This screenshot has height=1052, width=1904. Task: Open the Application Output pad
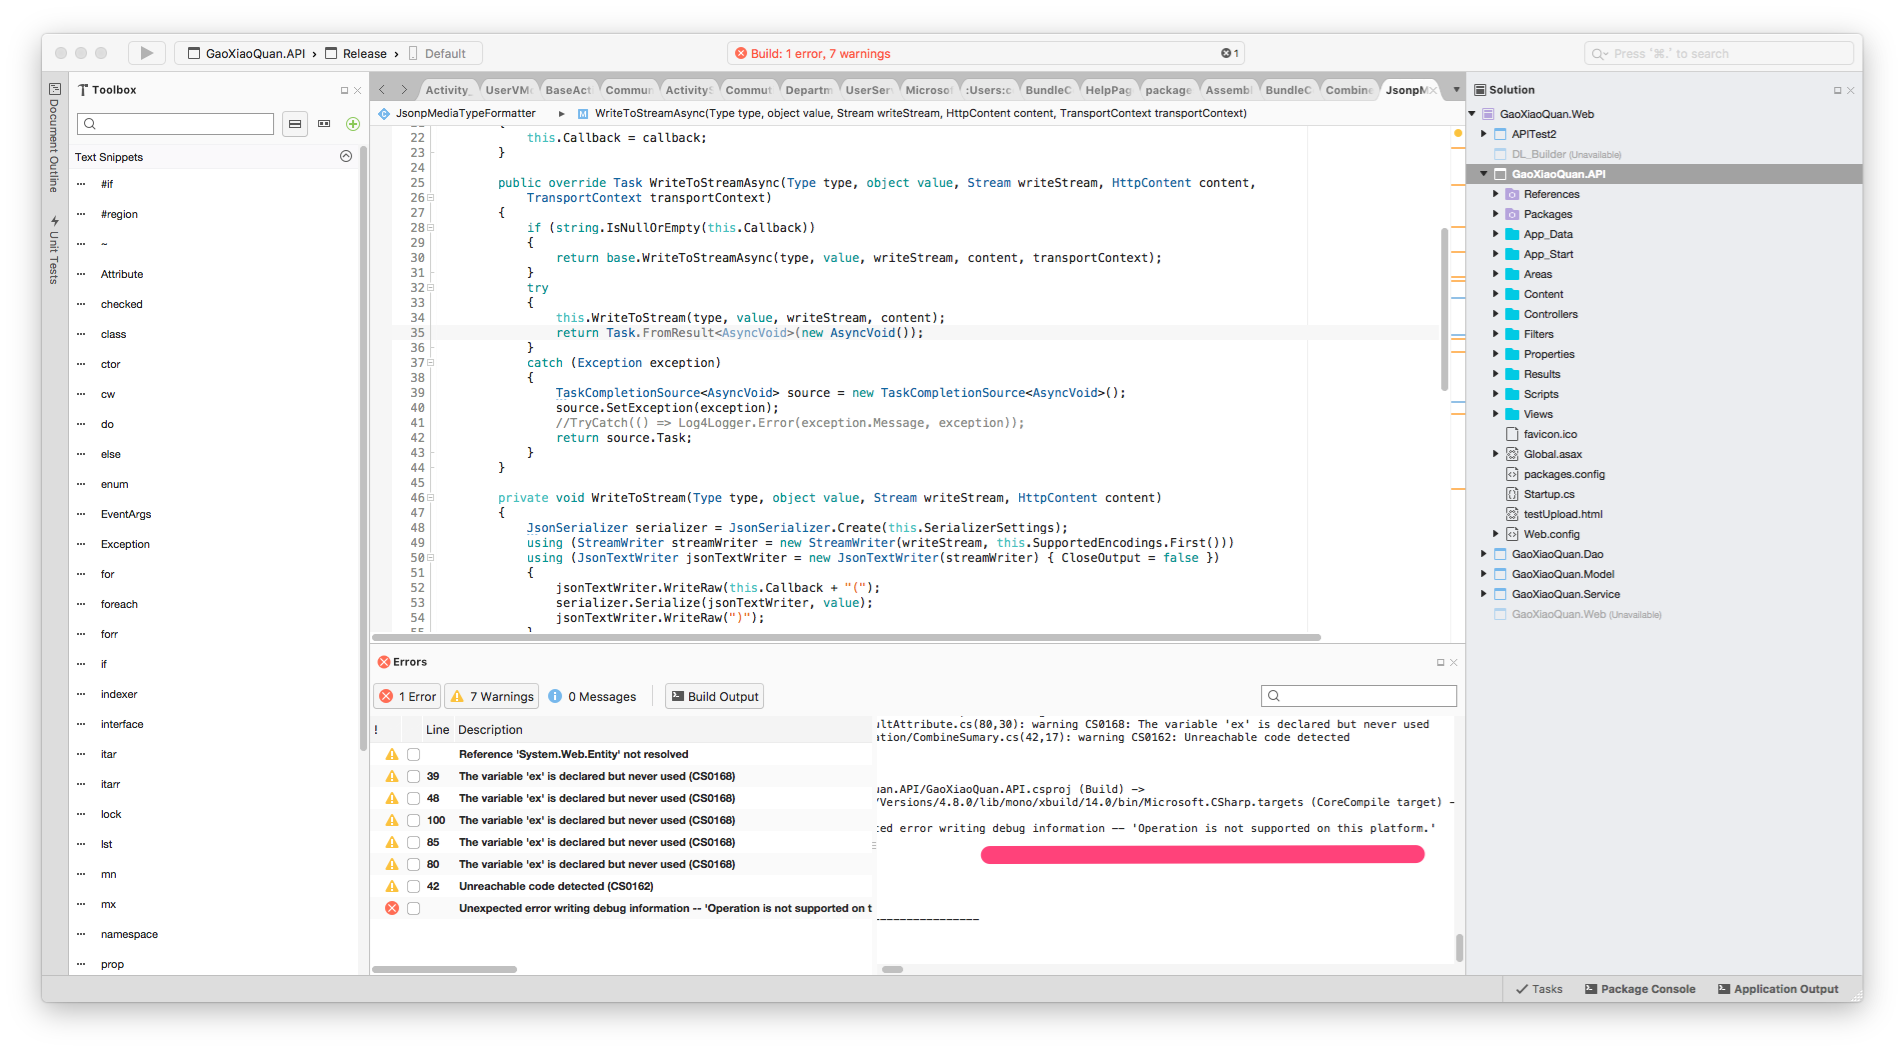coord(1778,989)
